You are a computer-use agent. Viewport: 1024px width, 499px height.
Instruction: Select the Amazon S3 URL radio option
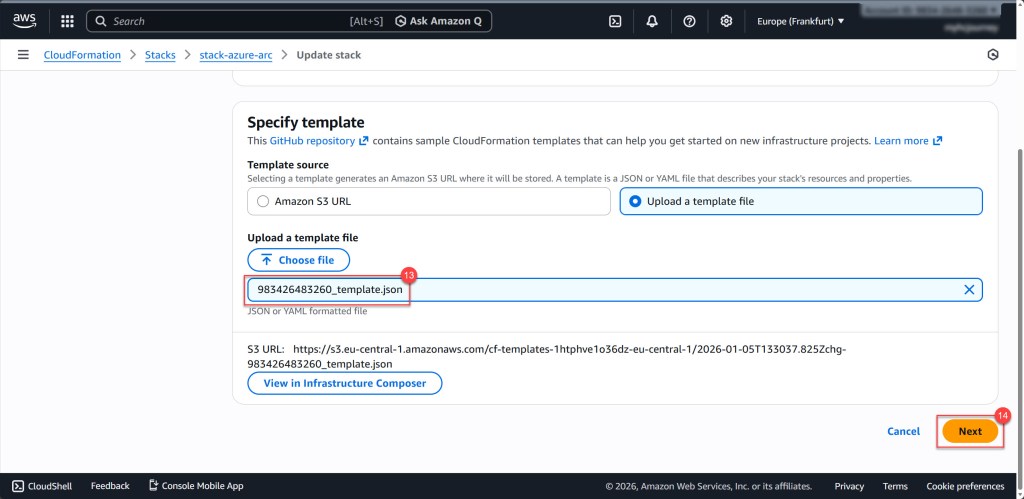click(x=263, y=201)
